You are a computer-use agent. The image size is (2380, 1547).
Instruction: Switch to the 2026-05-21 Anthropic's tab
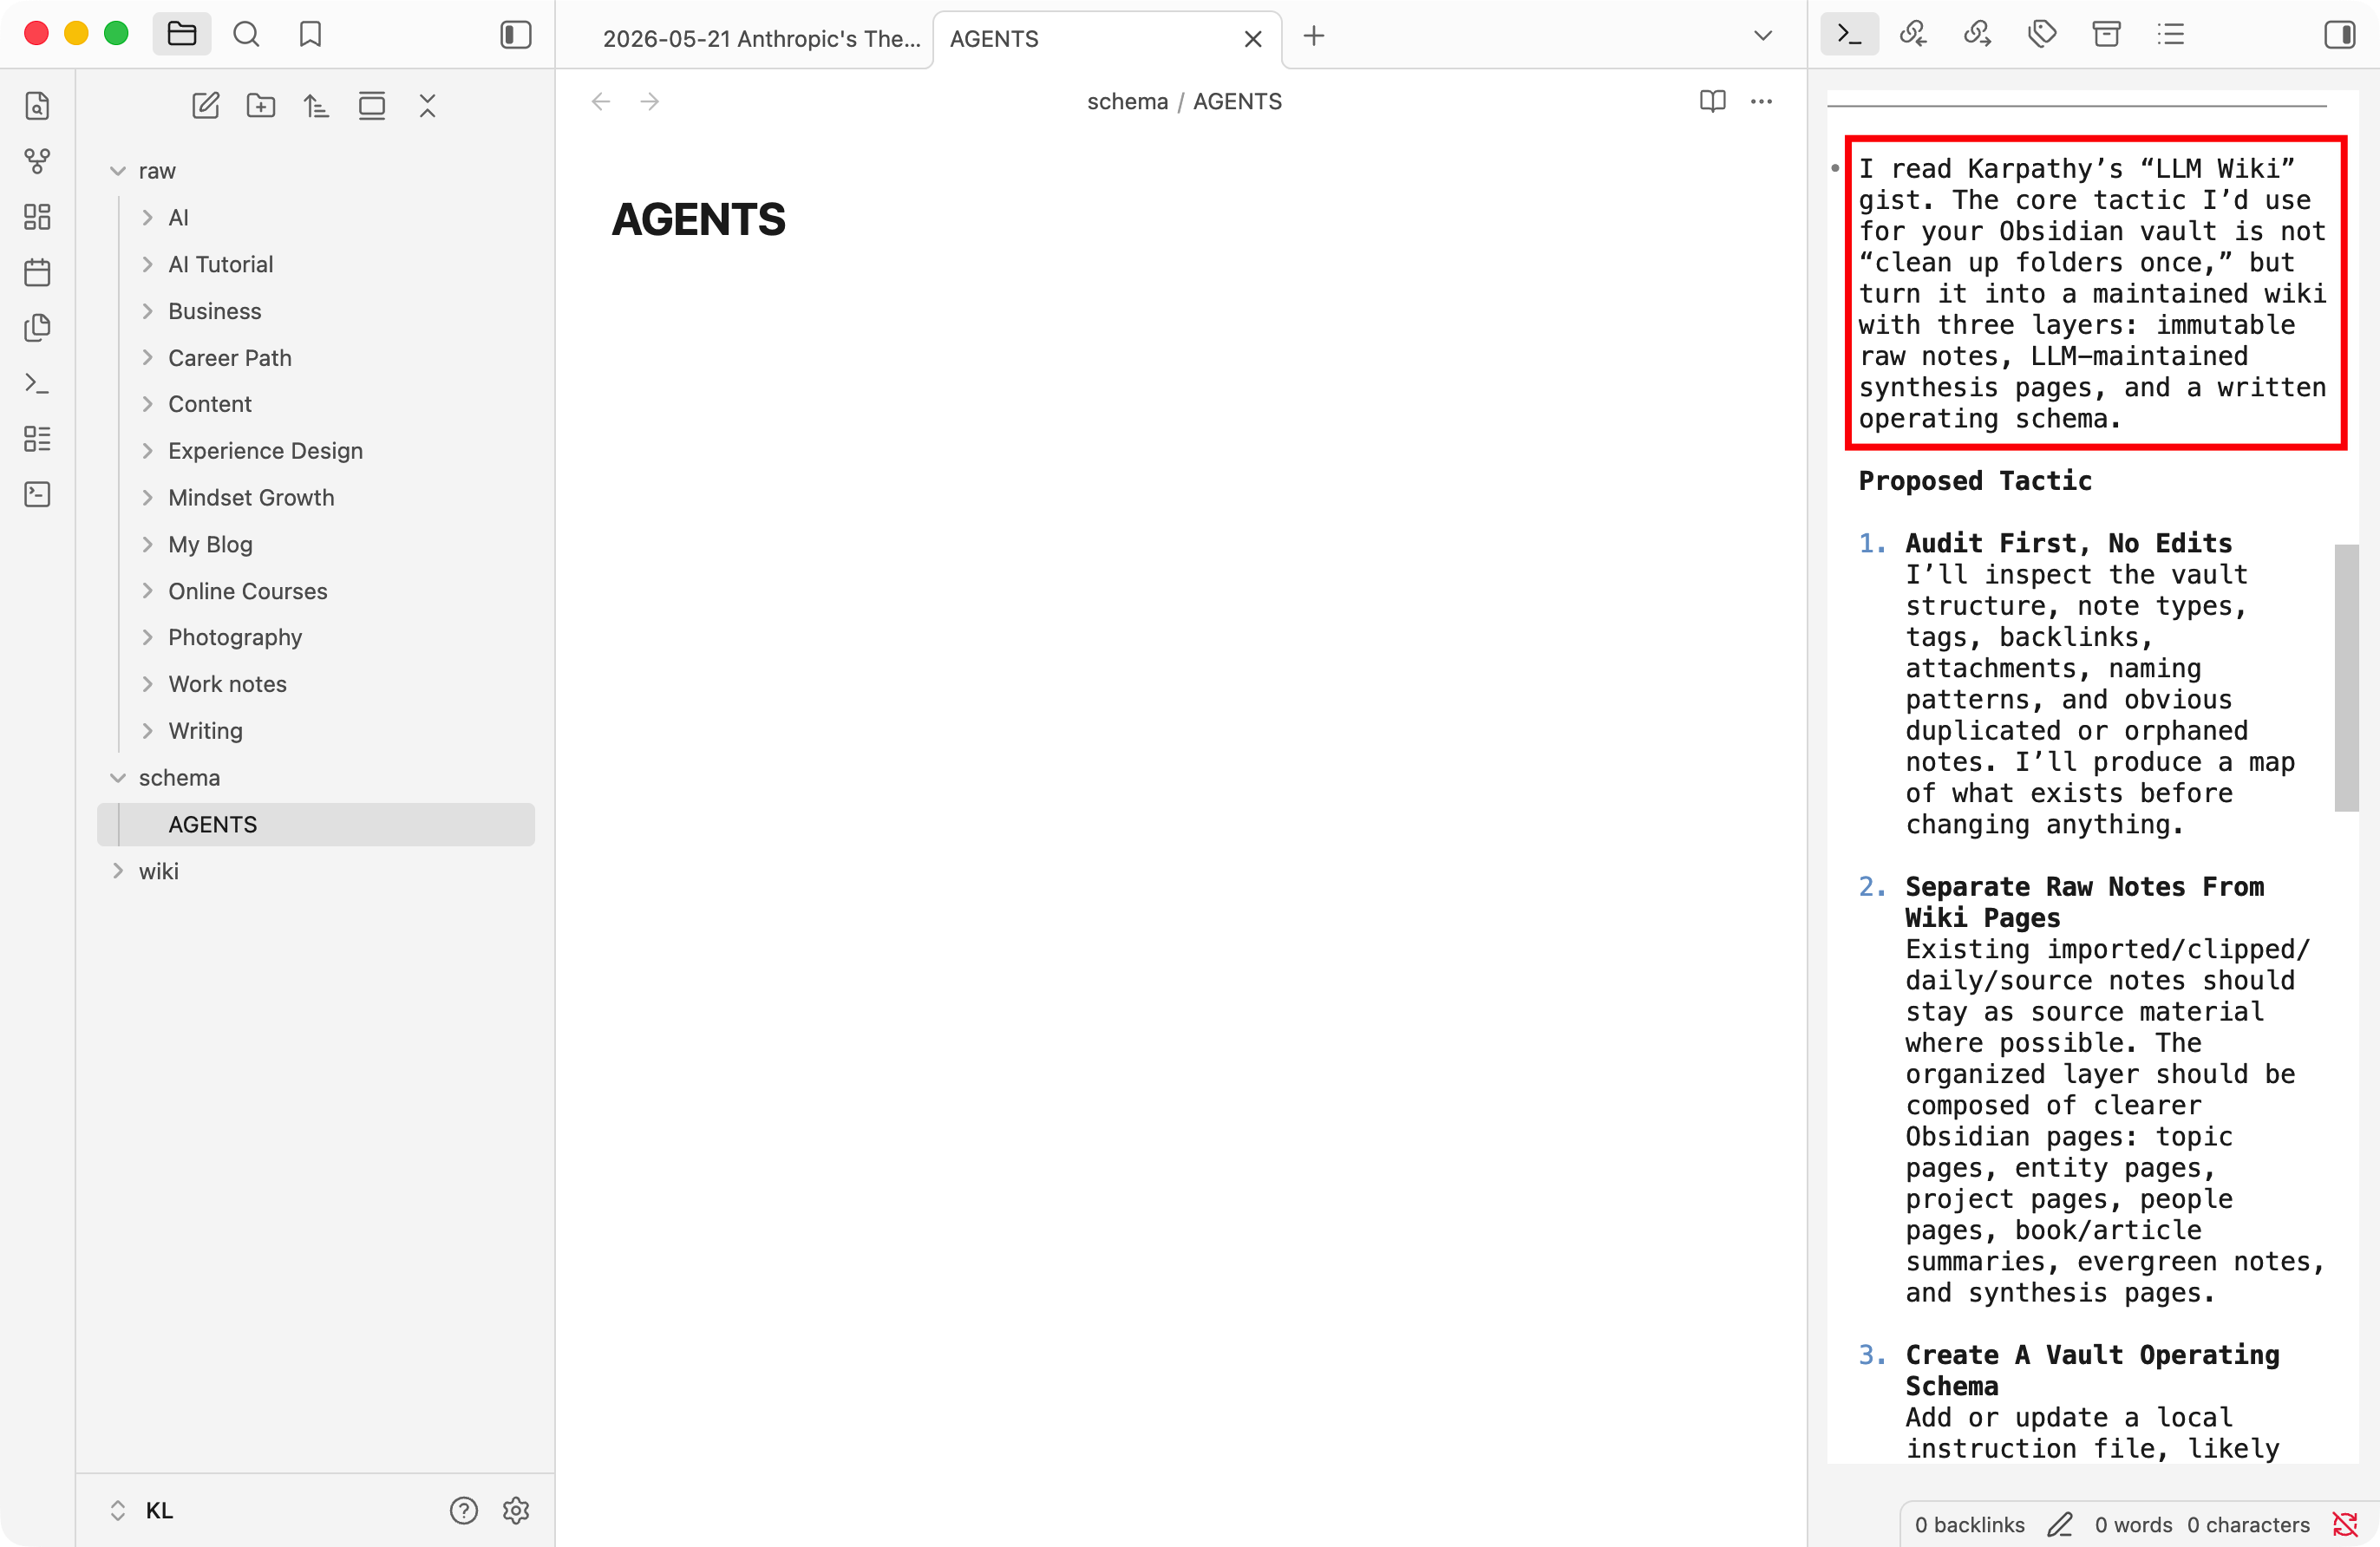pos(760,39)
